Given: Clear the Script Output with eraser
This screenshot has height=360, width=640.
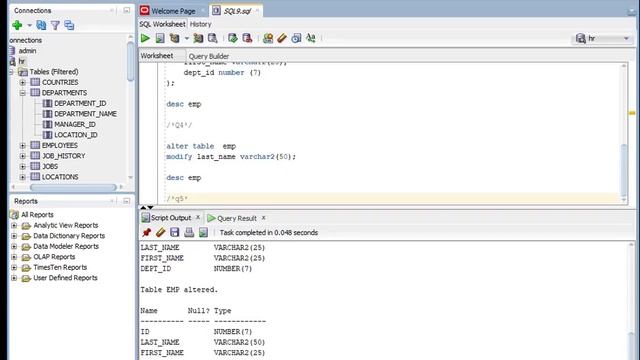Looking at the screenshot, I should coord(160,233).
